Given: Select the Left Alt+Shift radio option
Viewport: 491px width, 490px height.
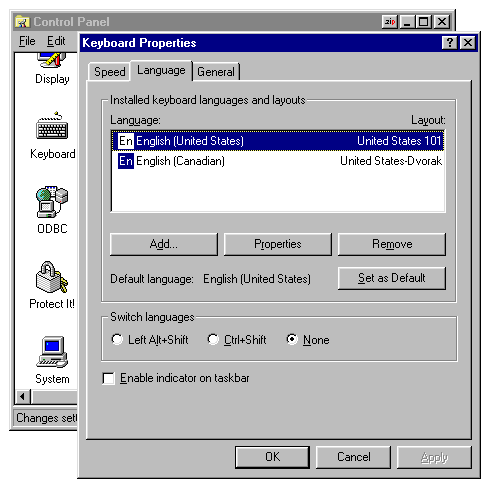Looking at the screenshot, I should point(117,339).
